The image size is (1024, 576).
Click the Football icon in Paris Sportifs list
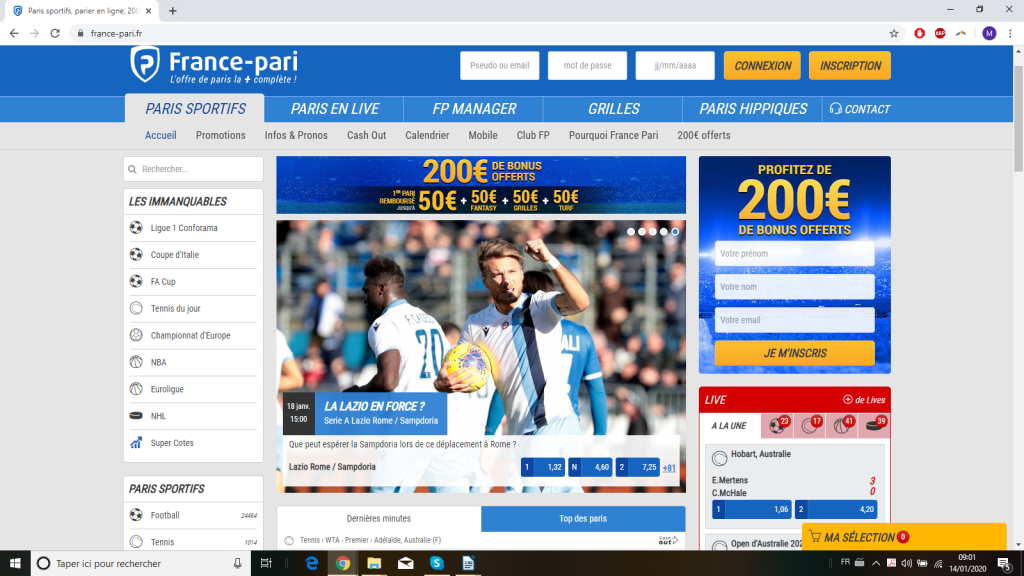pyautogui.click(x=136, y=515)
